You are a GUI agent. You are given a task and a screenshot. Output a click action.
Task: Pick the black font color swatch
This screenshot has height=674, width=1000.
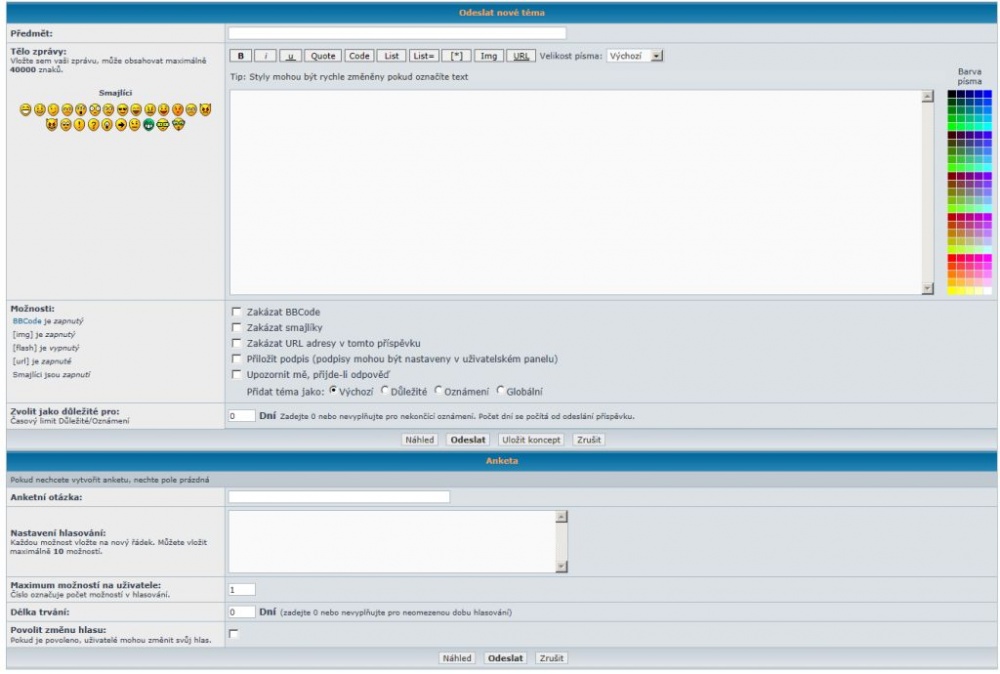pyautogui.click(x=952, y=94)
